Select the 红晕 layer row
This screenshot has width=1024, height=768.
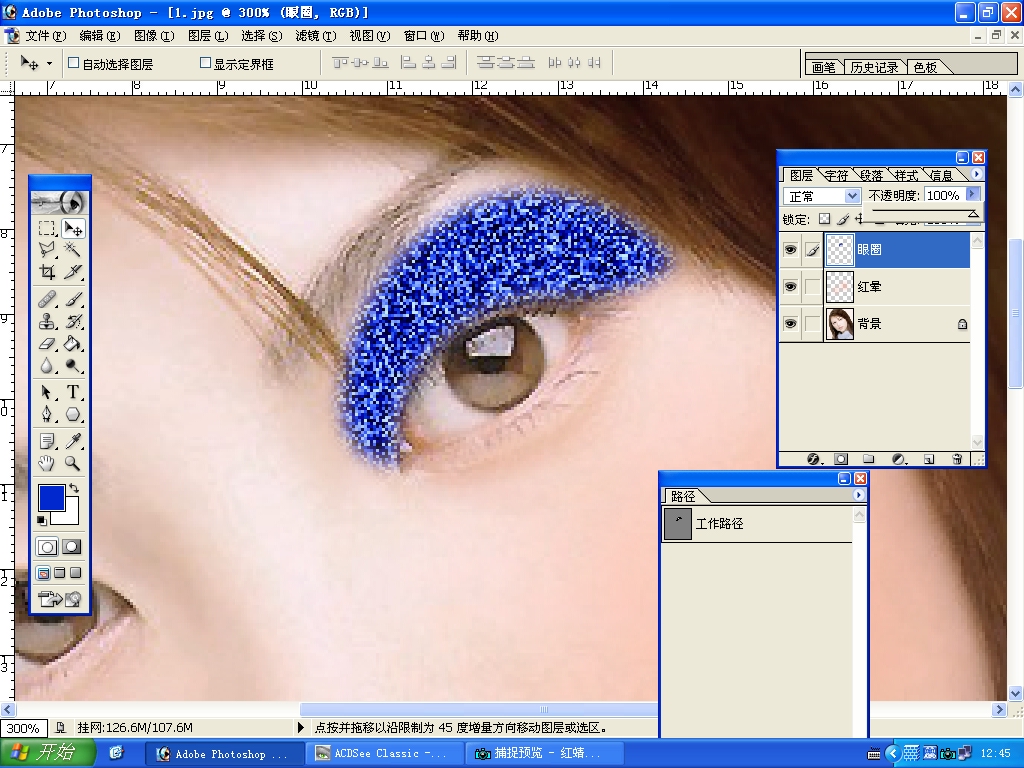point(875,287)
